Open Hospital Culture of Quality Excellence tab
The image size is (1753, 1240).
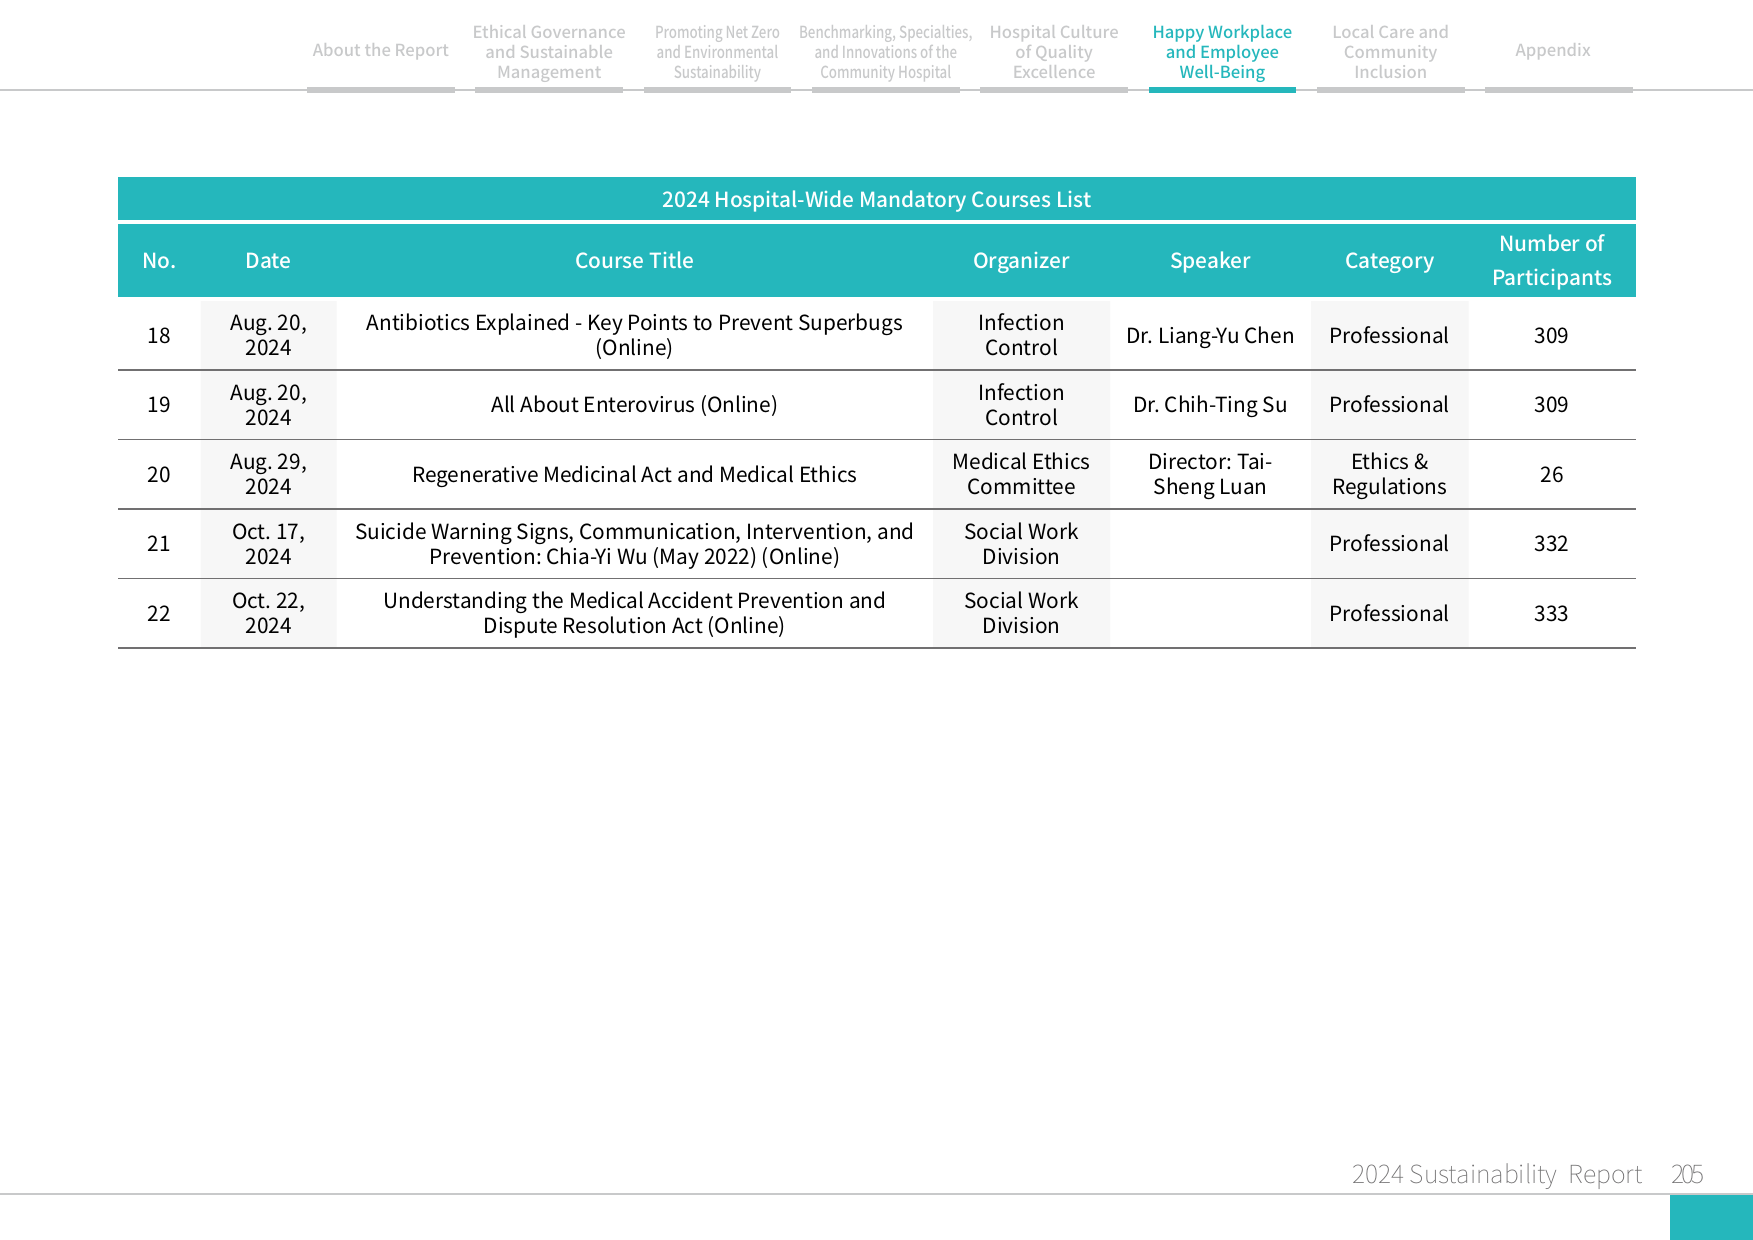(1054, 52)
